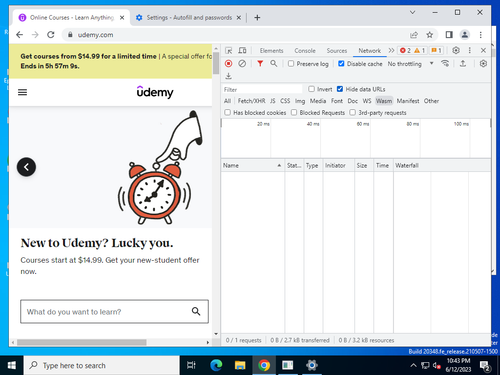
Task: Filter requests by Doc type
Action: (x=352, y=101)
